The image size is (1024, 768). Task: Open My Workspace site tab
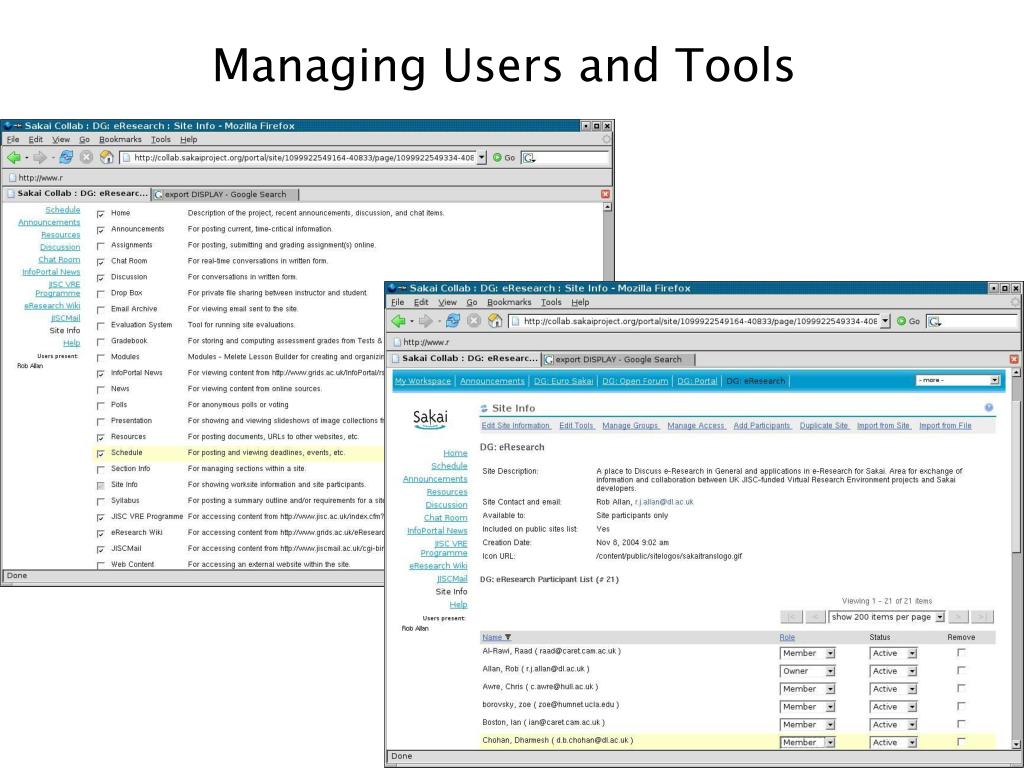tap(423, 381)
